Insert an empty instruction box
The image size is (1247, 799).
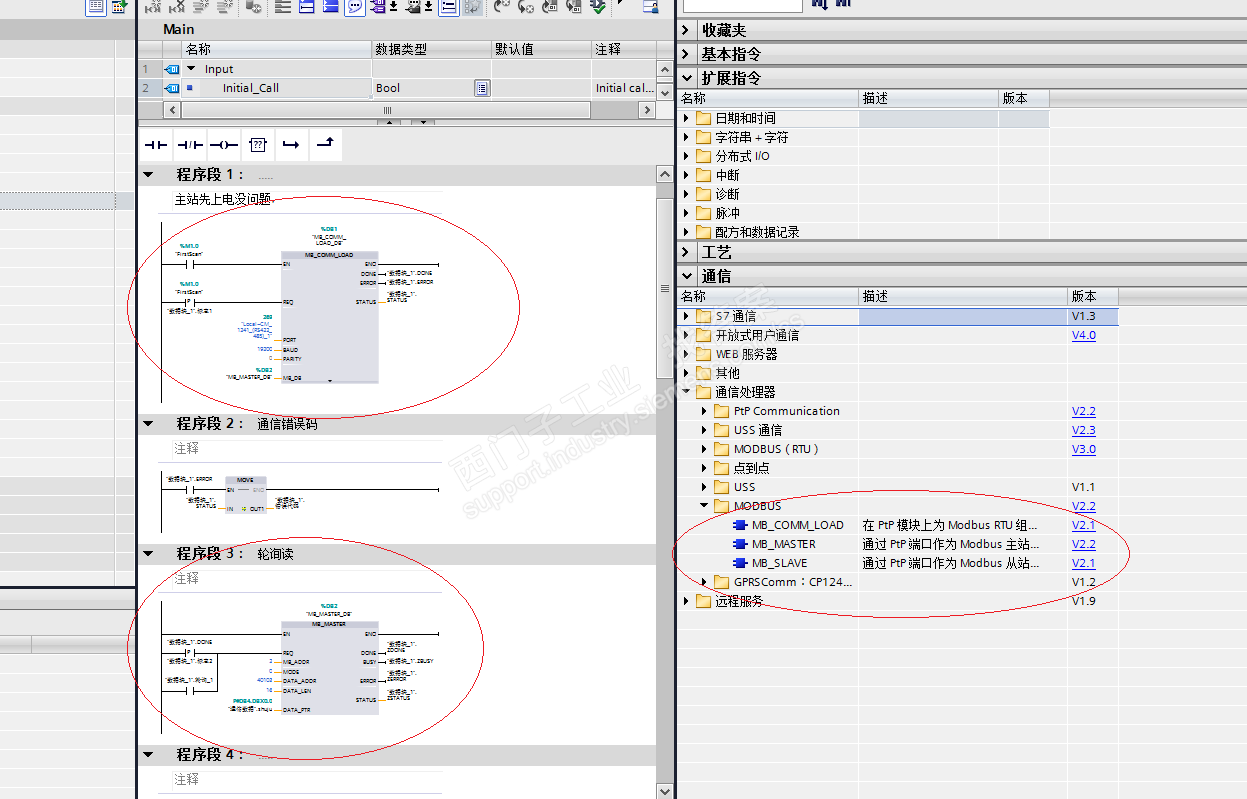[258, 145]
